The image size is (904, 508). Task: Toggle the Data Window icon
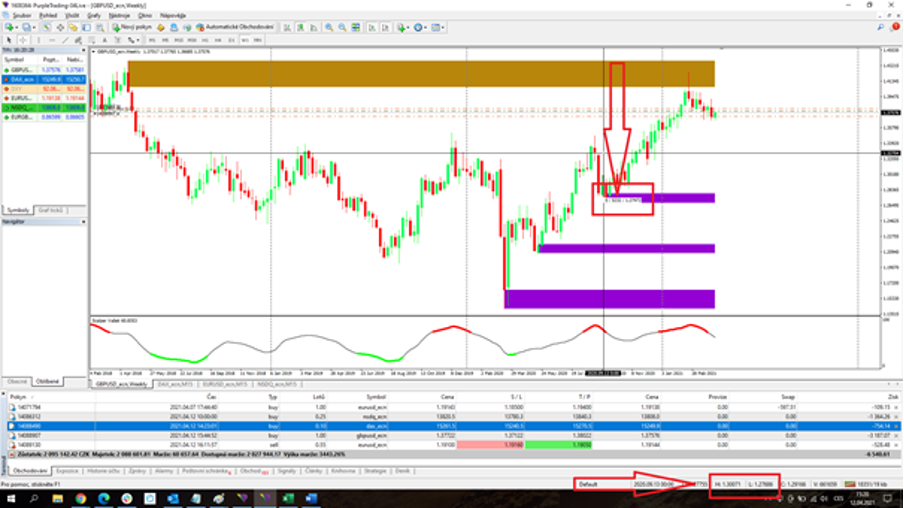(60, 27)
